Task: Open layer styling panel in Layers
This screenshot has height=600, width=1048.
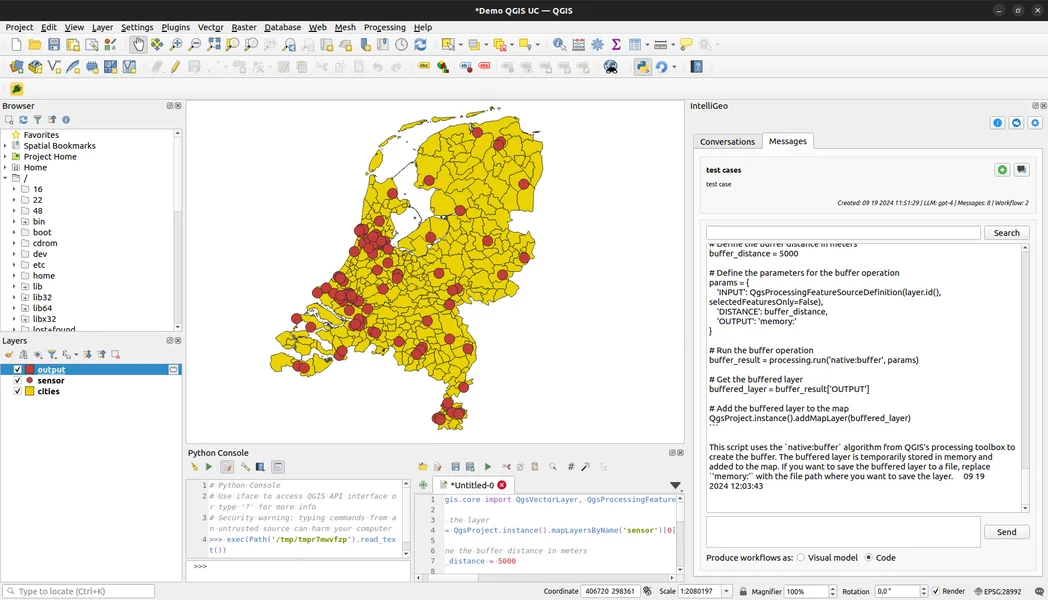Action: pyautogui.click(x=9, y=355)
